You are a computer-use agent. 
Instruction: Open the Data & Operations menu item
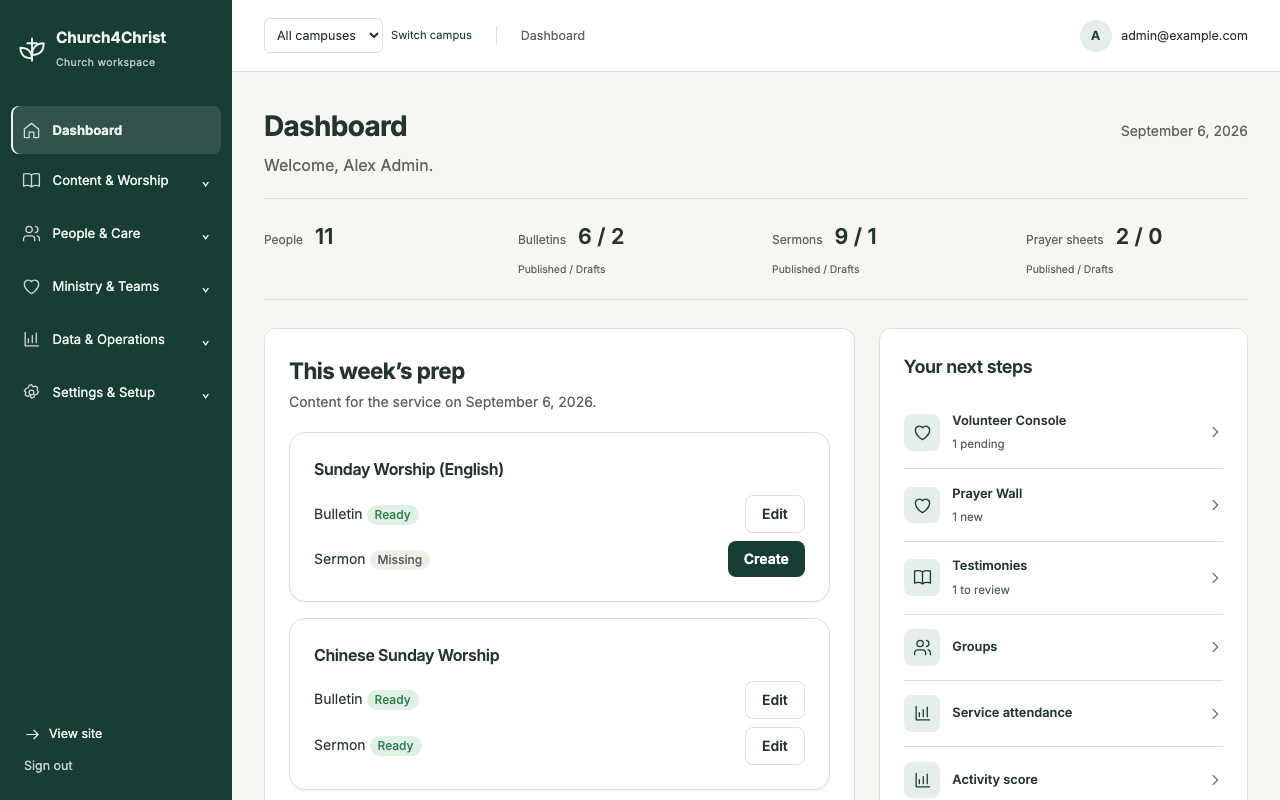(x=116, y=339)
